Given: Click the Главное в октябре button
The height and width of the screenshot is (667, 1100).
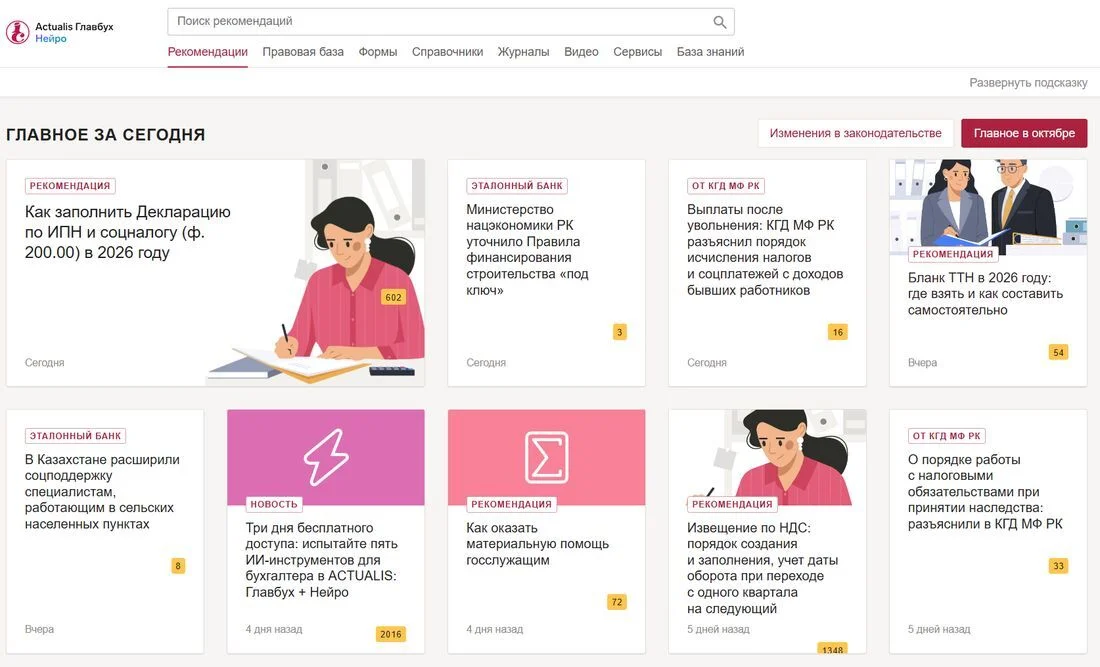Looking at the screenshot, I should click(1024, 133).
